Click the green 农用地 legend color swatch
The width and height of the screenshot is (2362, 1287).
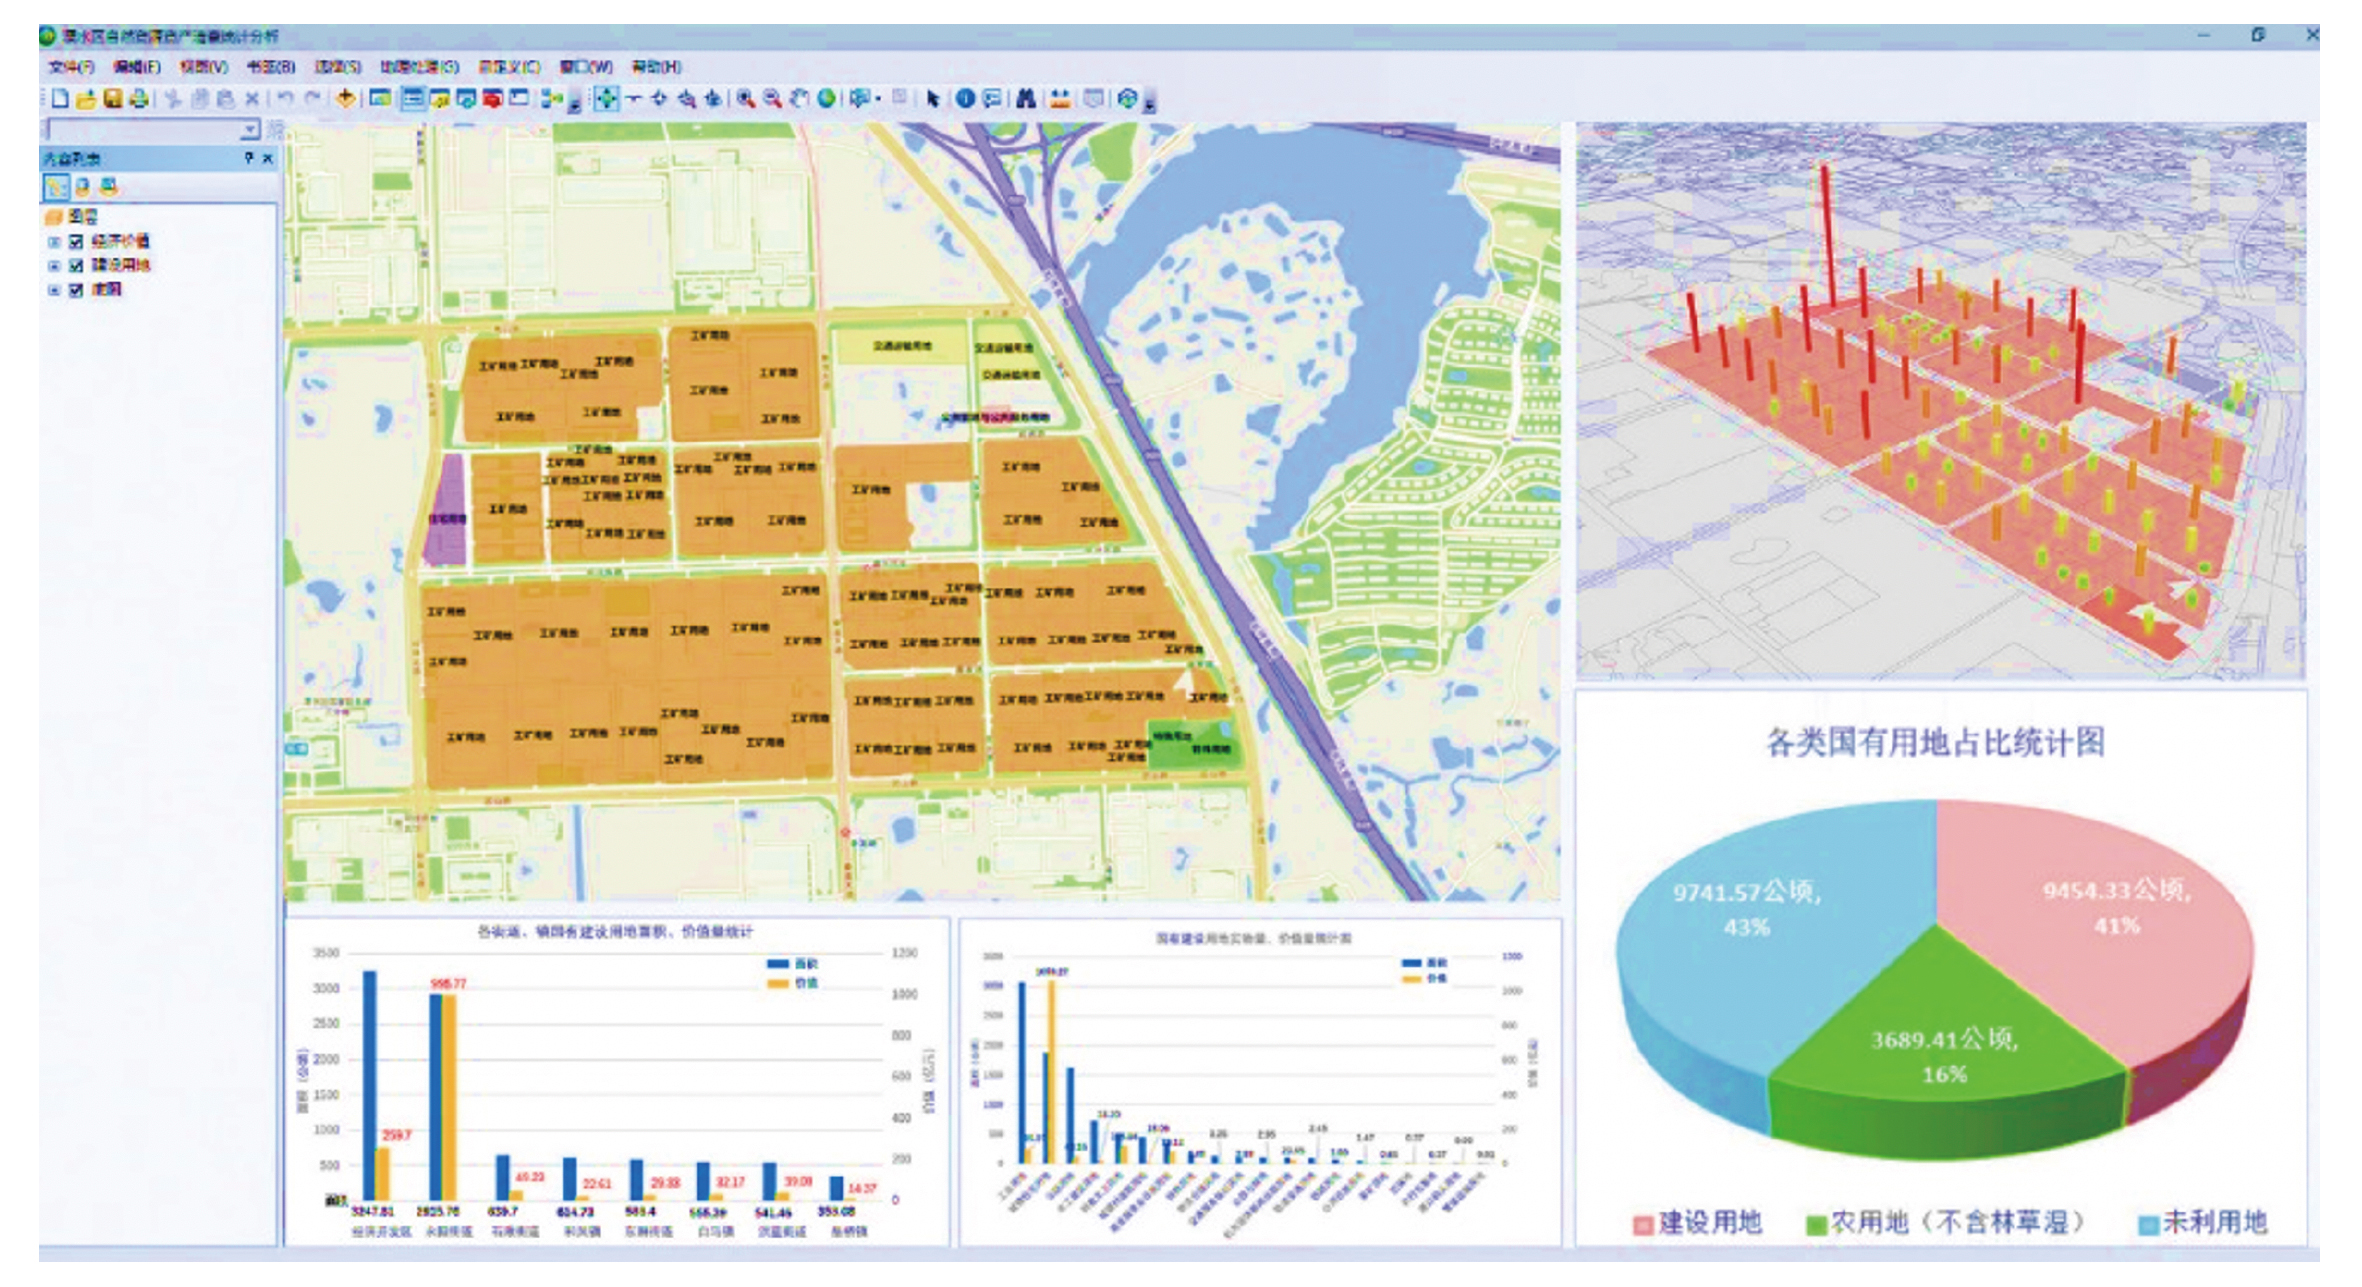pos(1815,1224)
